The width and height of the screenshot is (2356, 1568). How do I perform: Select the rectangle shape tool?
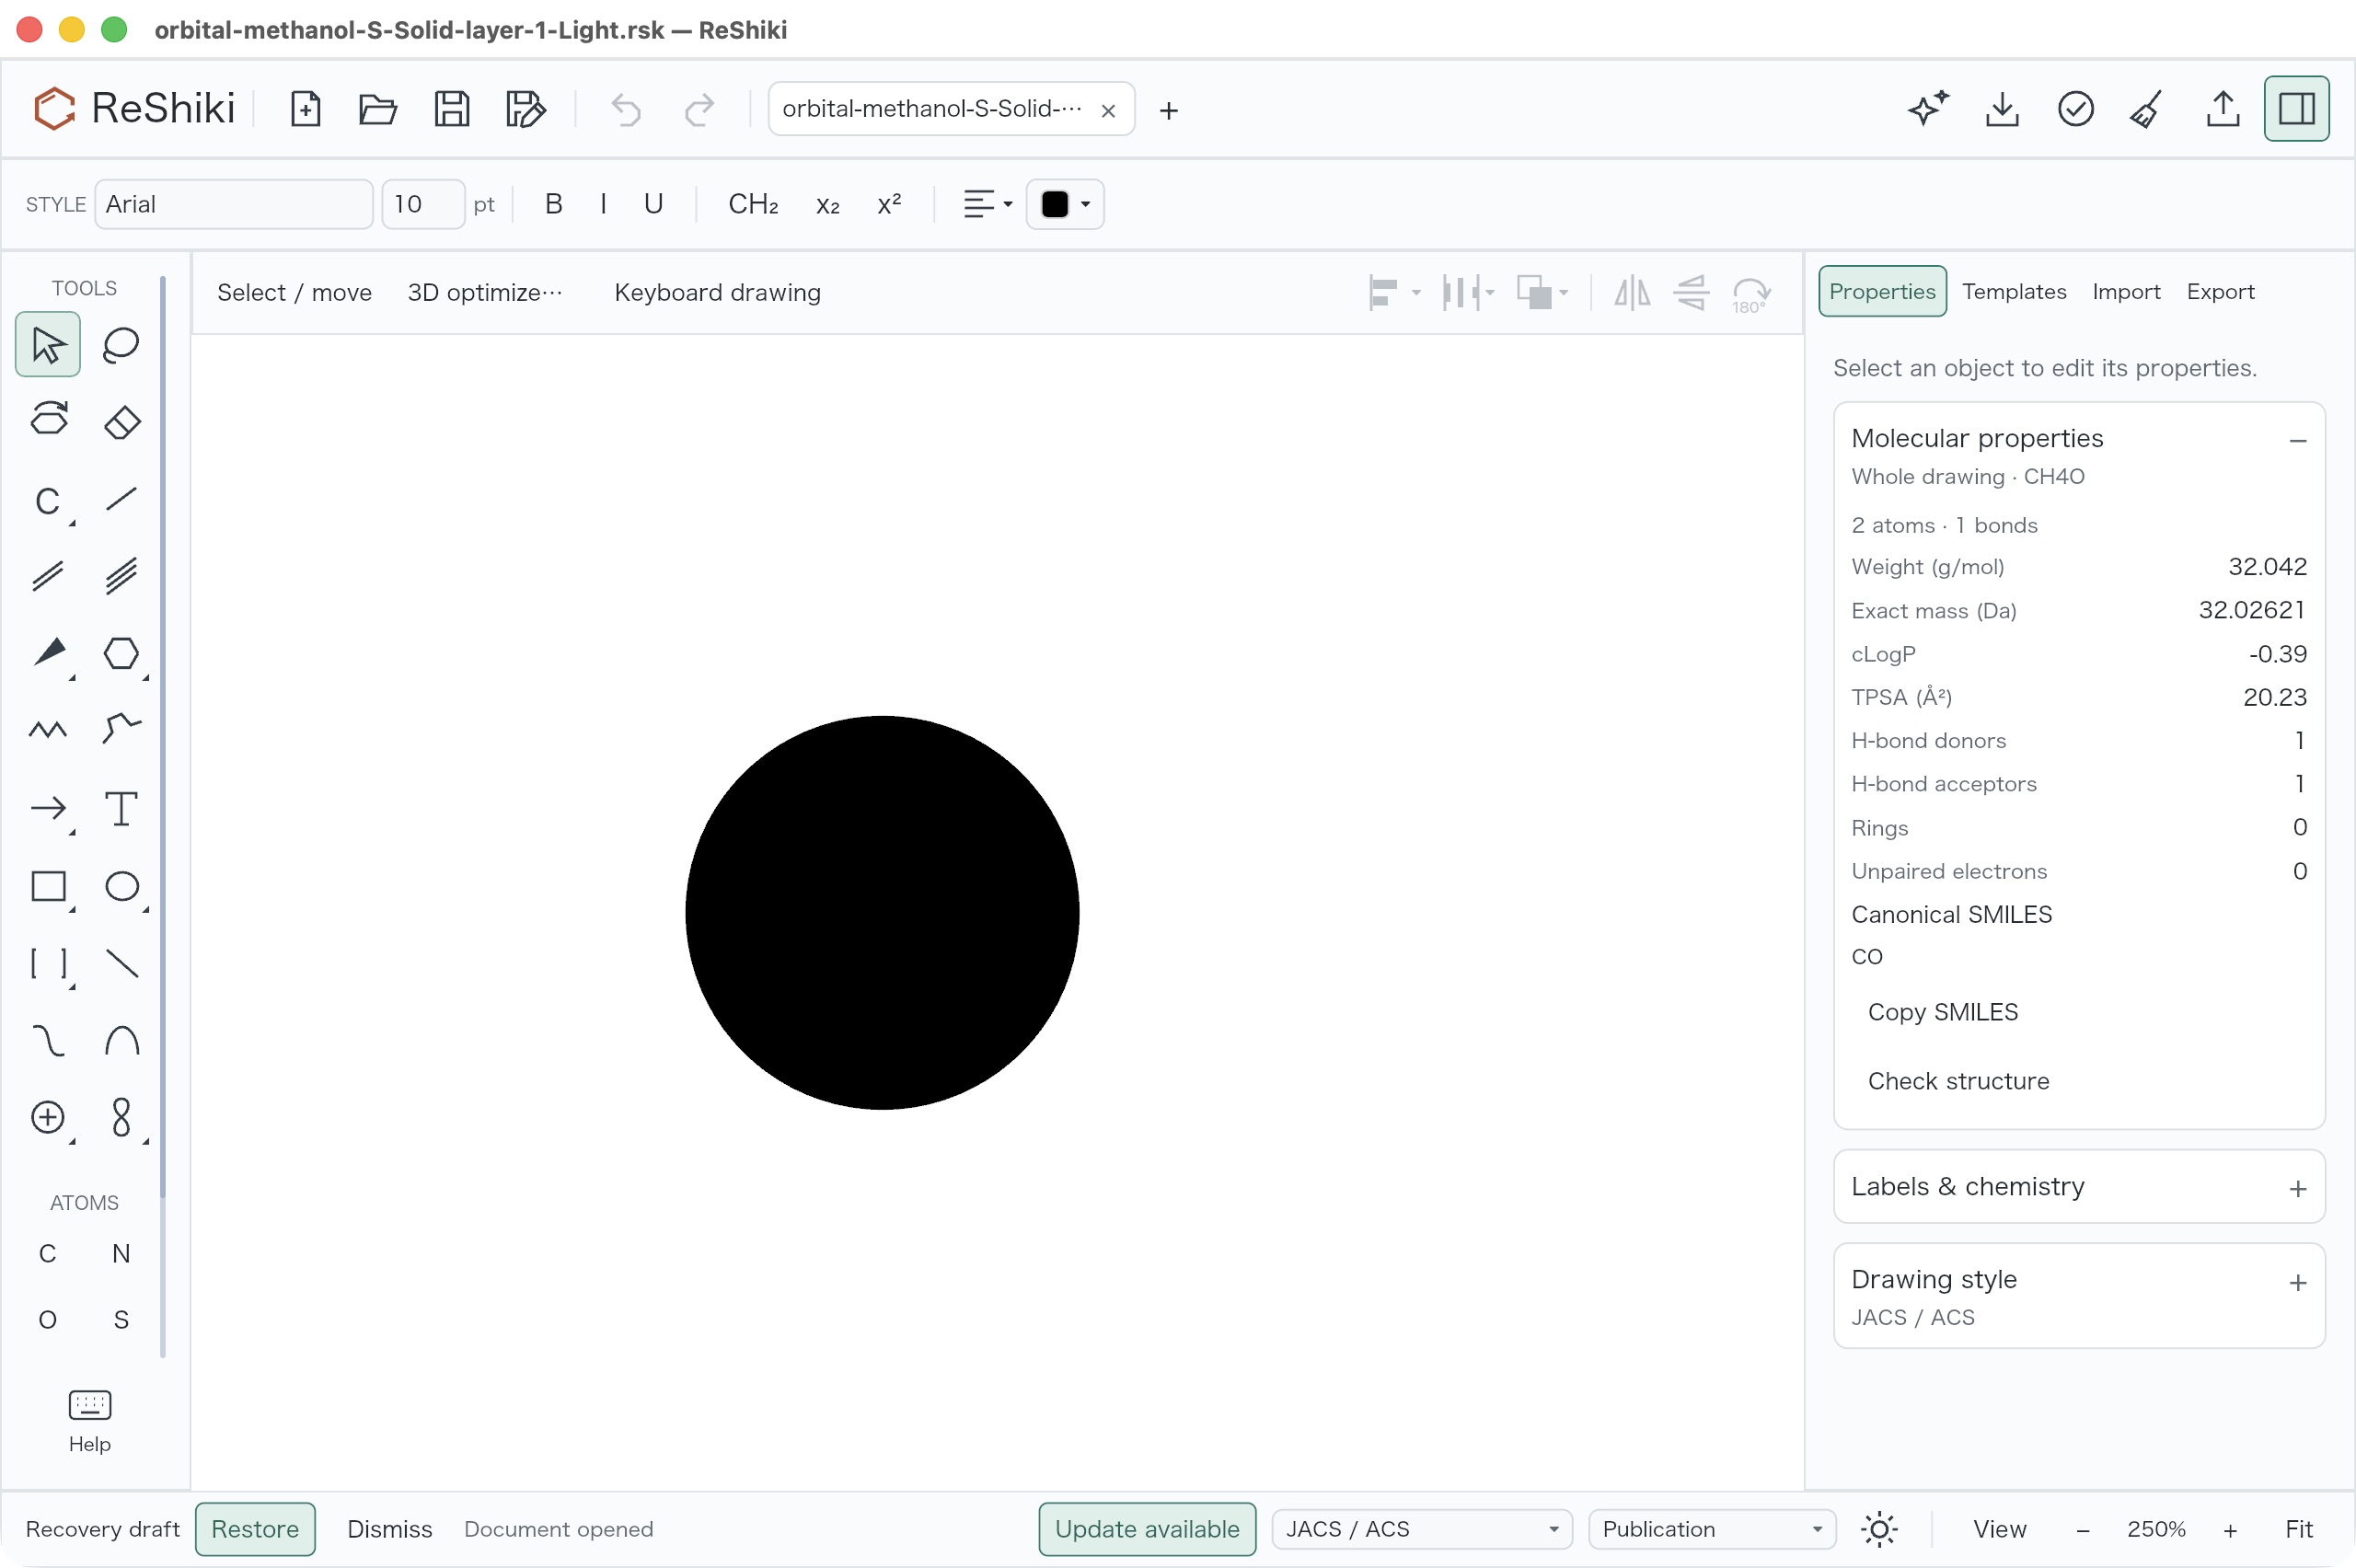[x=48, y=886]
